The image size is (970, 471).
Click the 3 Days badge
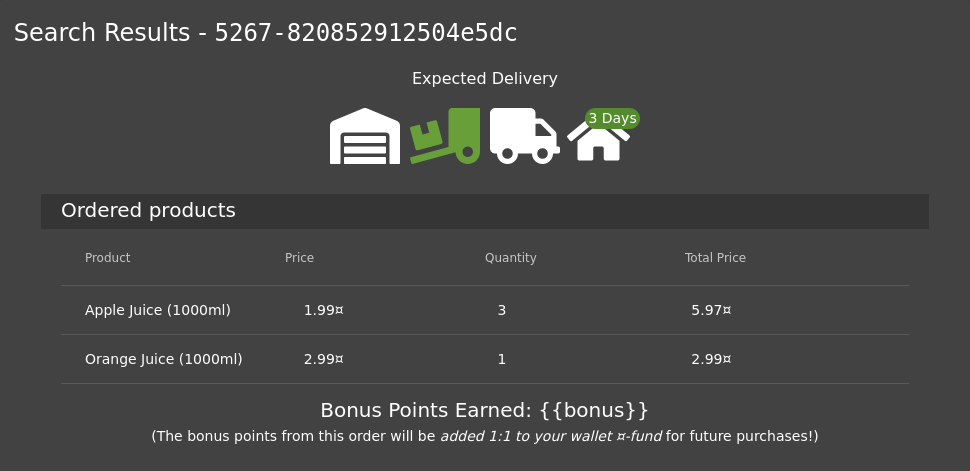click(x=612, y=118)
